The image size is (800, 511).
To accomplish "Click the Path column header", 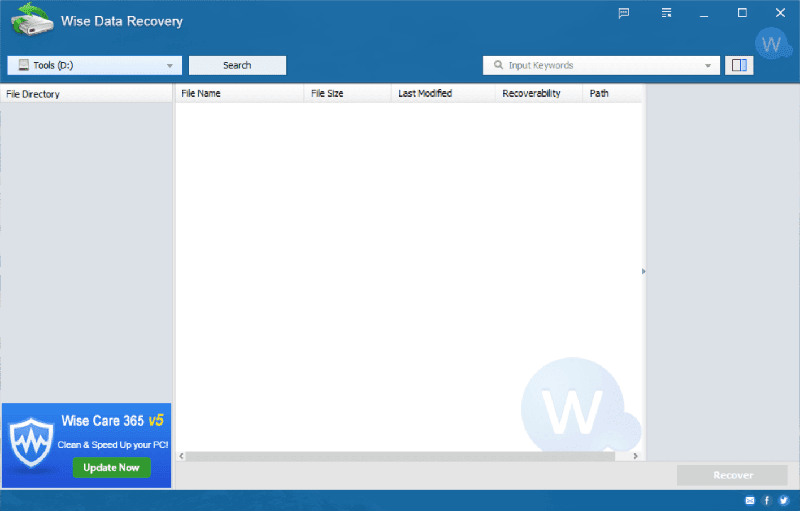I will point(612,93).
